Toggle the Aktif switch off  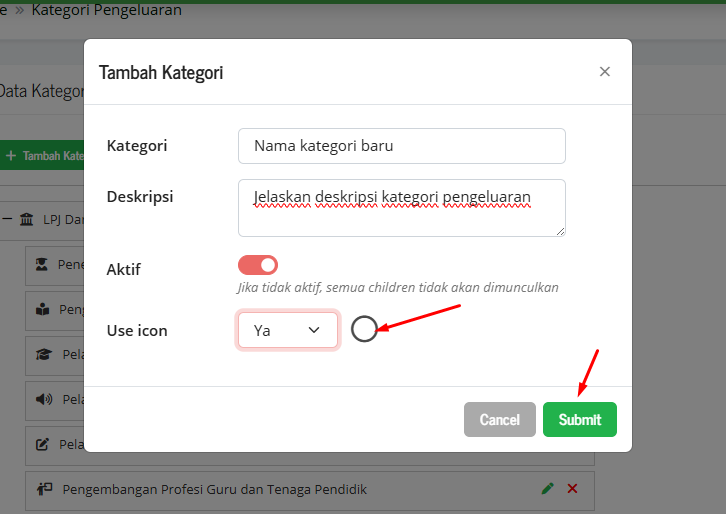tap(258, 265)
